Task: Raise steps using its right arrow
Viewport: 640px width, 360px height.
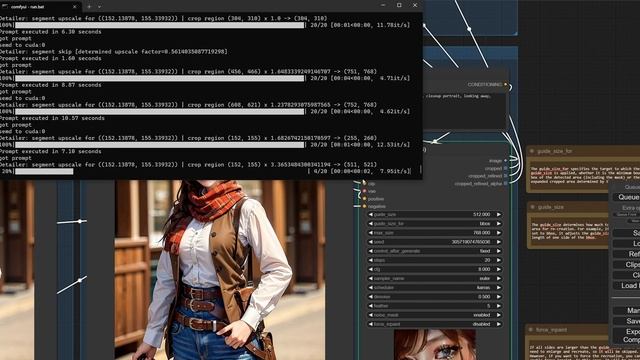Action: pos(499,260)
